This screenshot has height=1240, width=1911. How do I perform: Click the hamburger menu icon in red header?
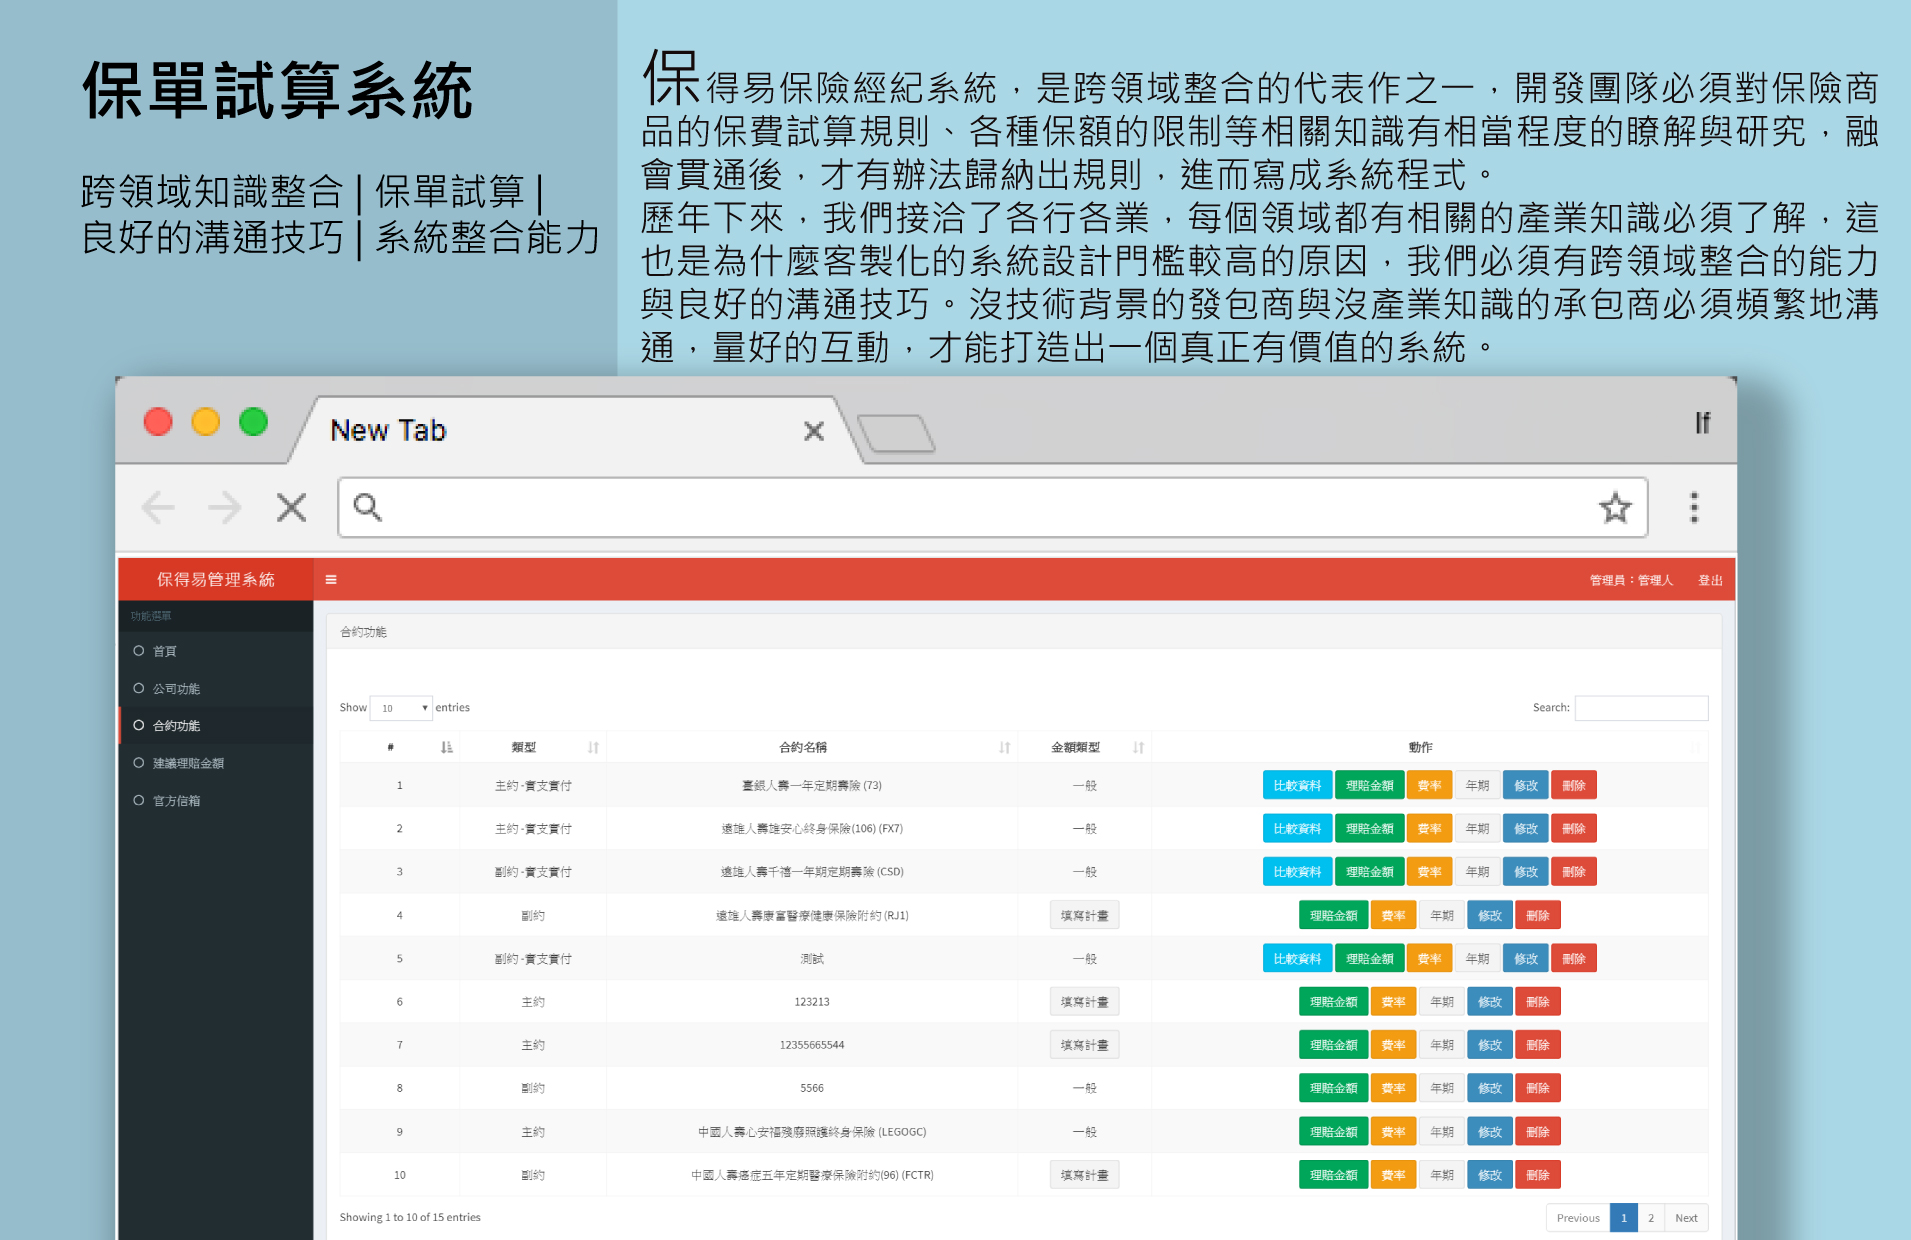click(x=331, y=579)
